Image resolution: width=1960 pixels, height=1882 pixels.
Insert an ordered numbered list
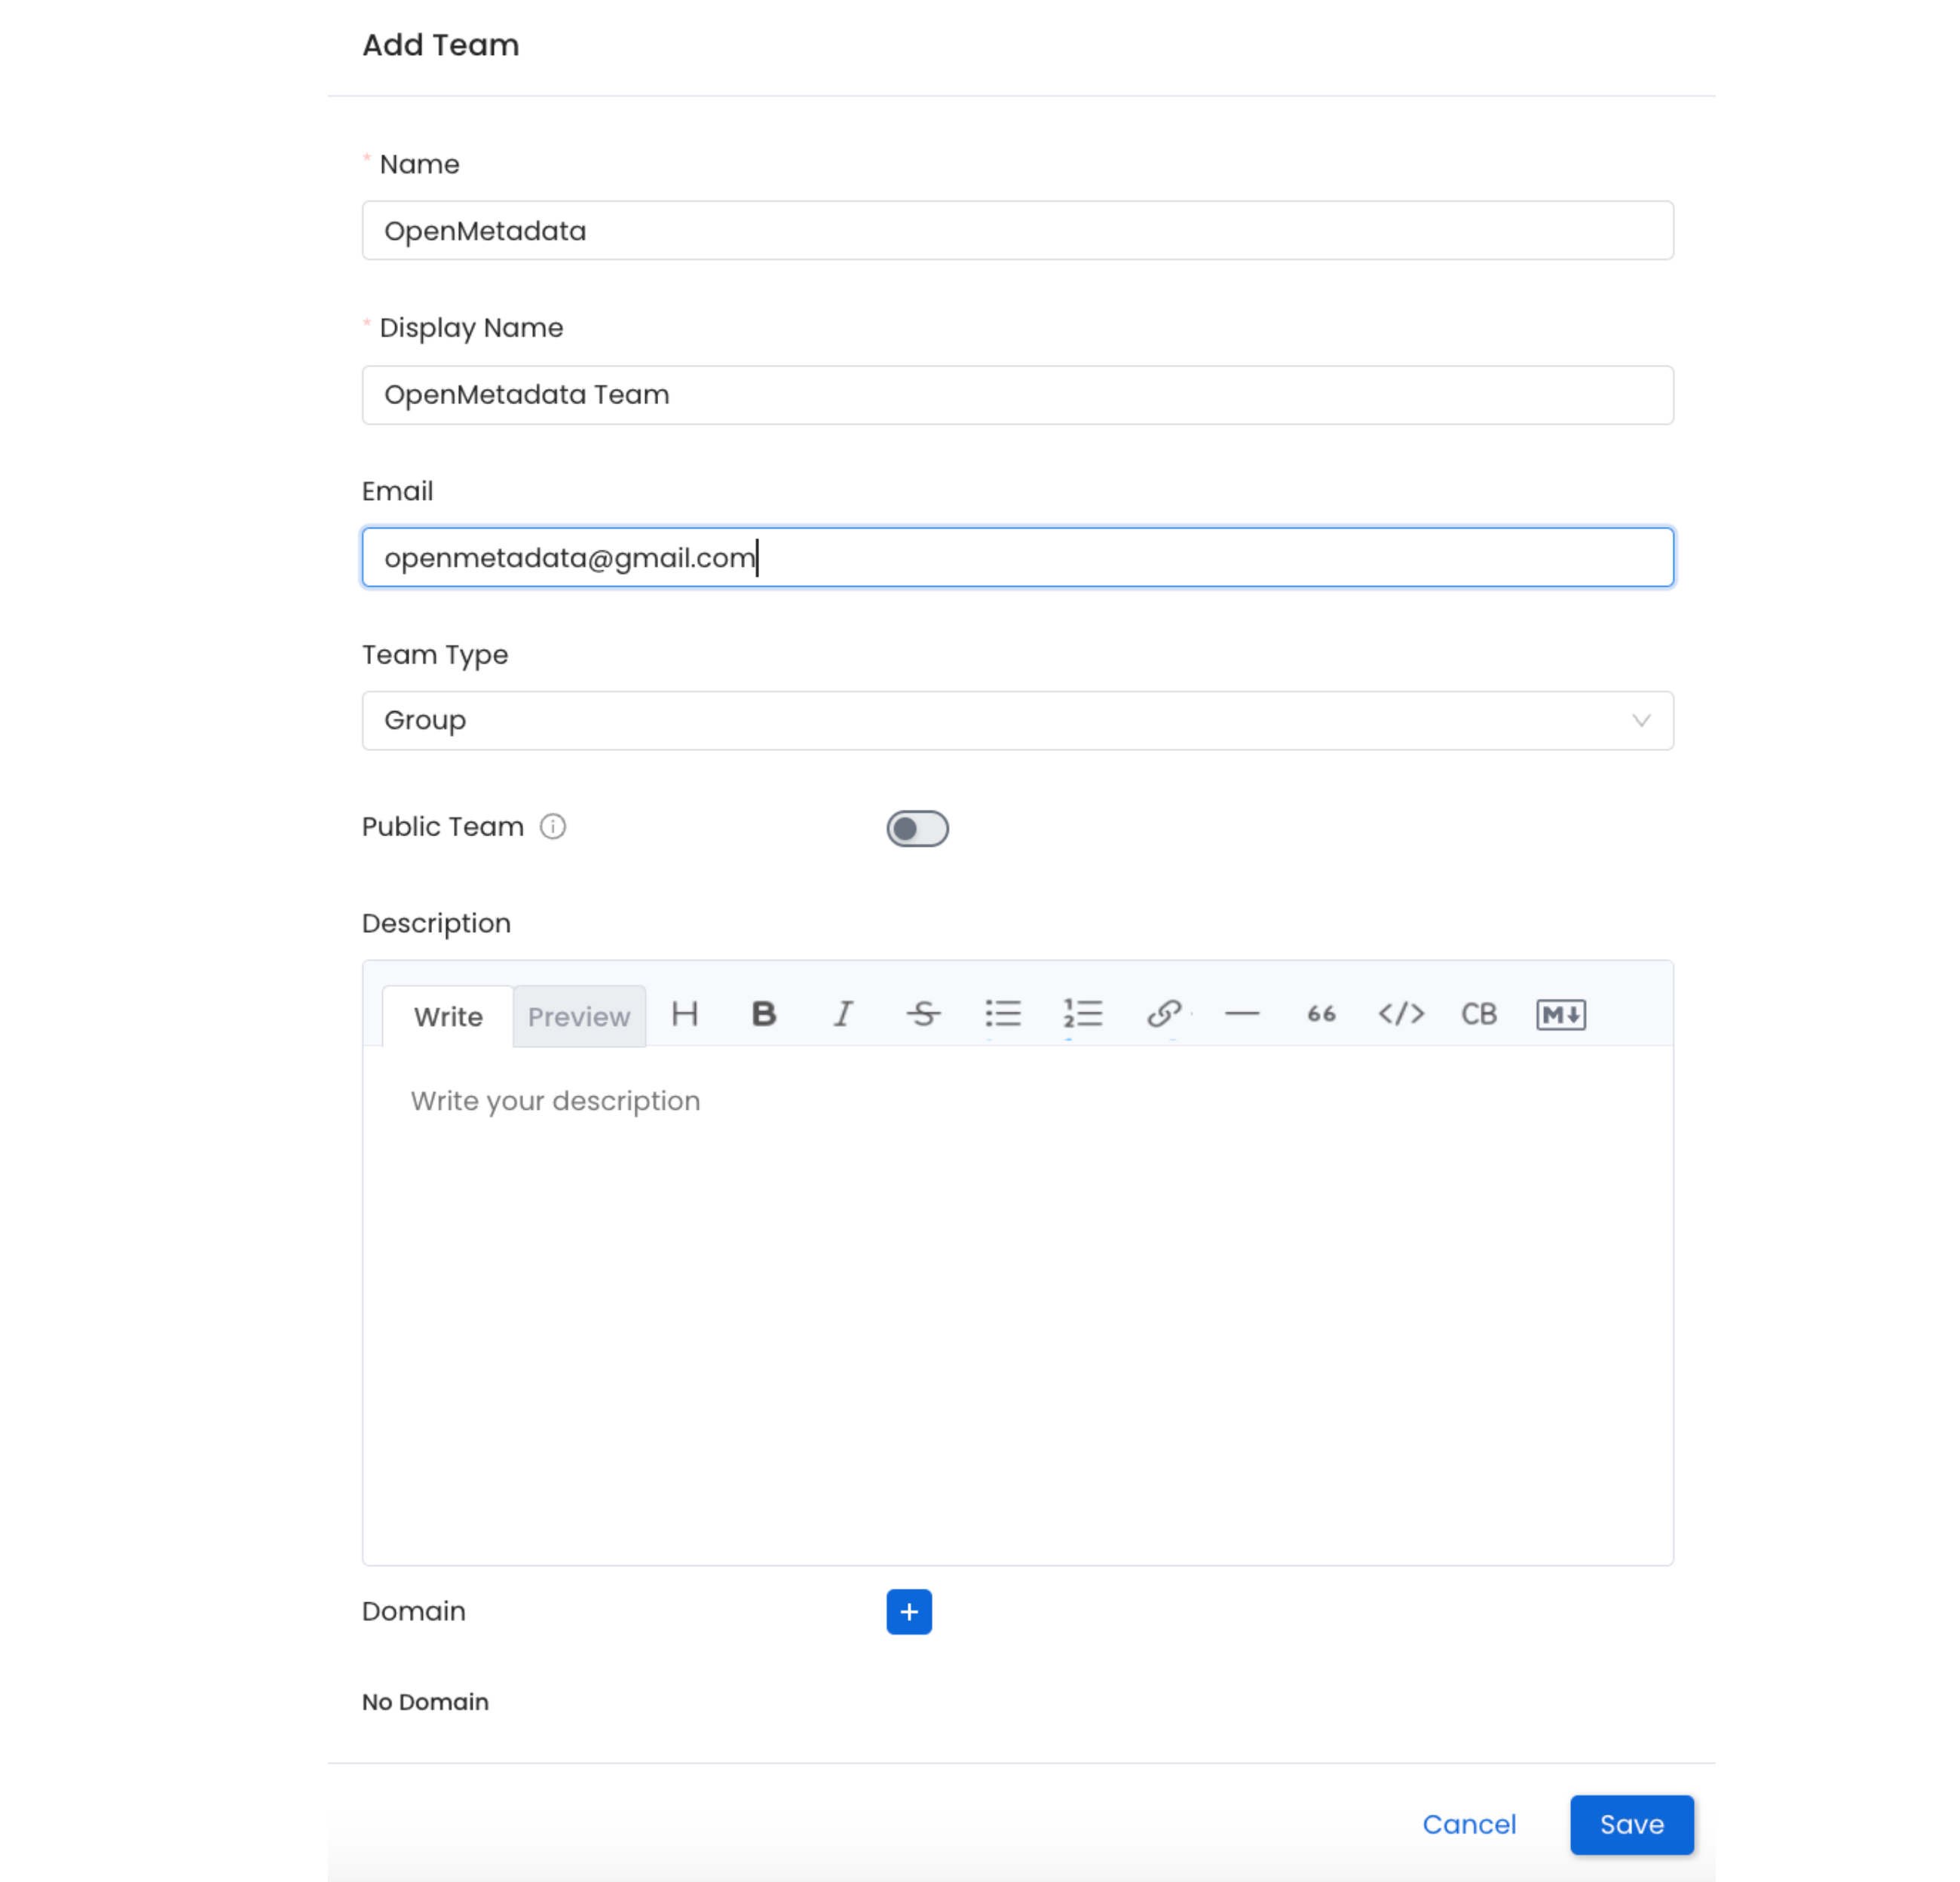coord(1082,1014)
